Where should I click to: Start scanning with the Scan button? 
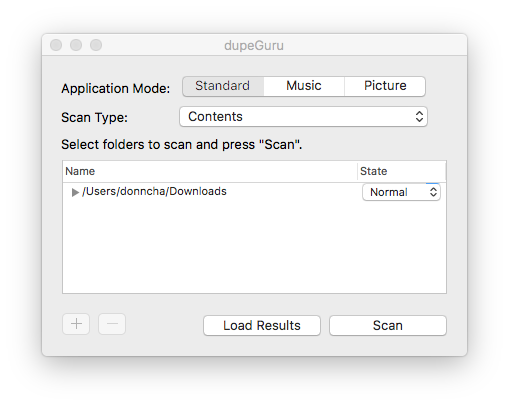388,326
